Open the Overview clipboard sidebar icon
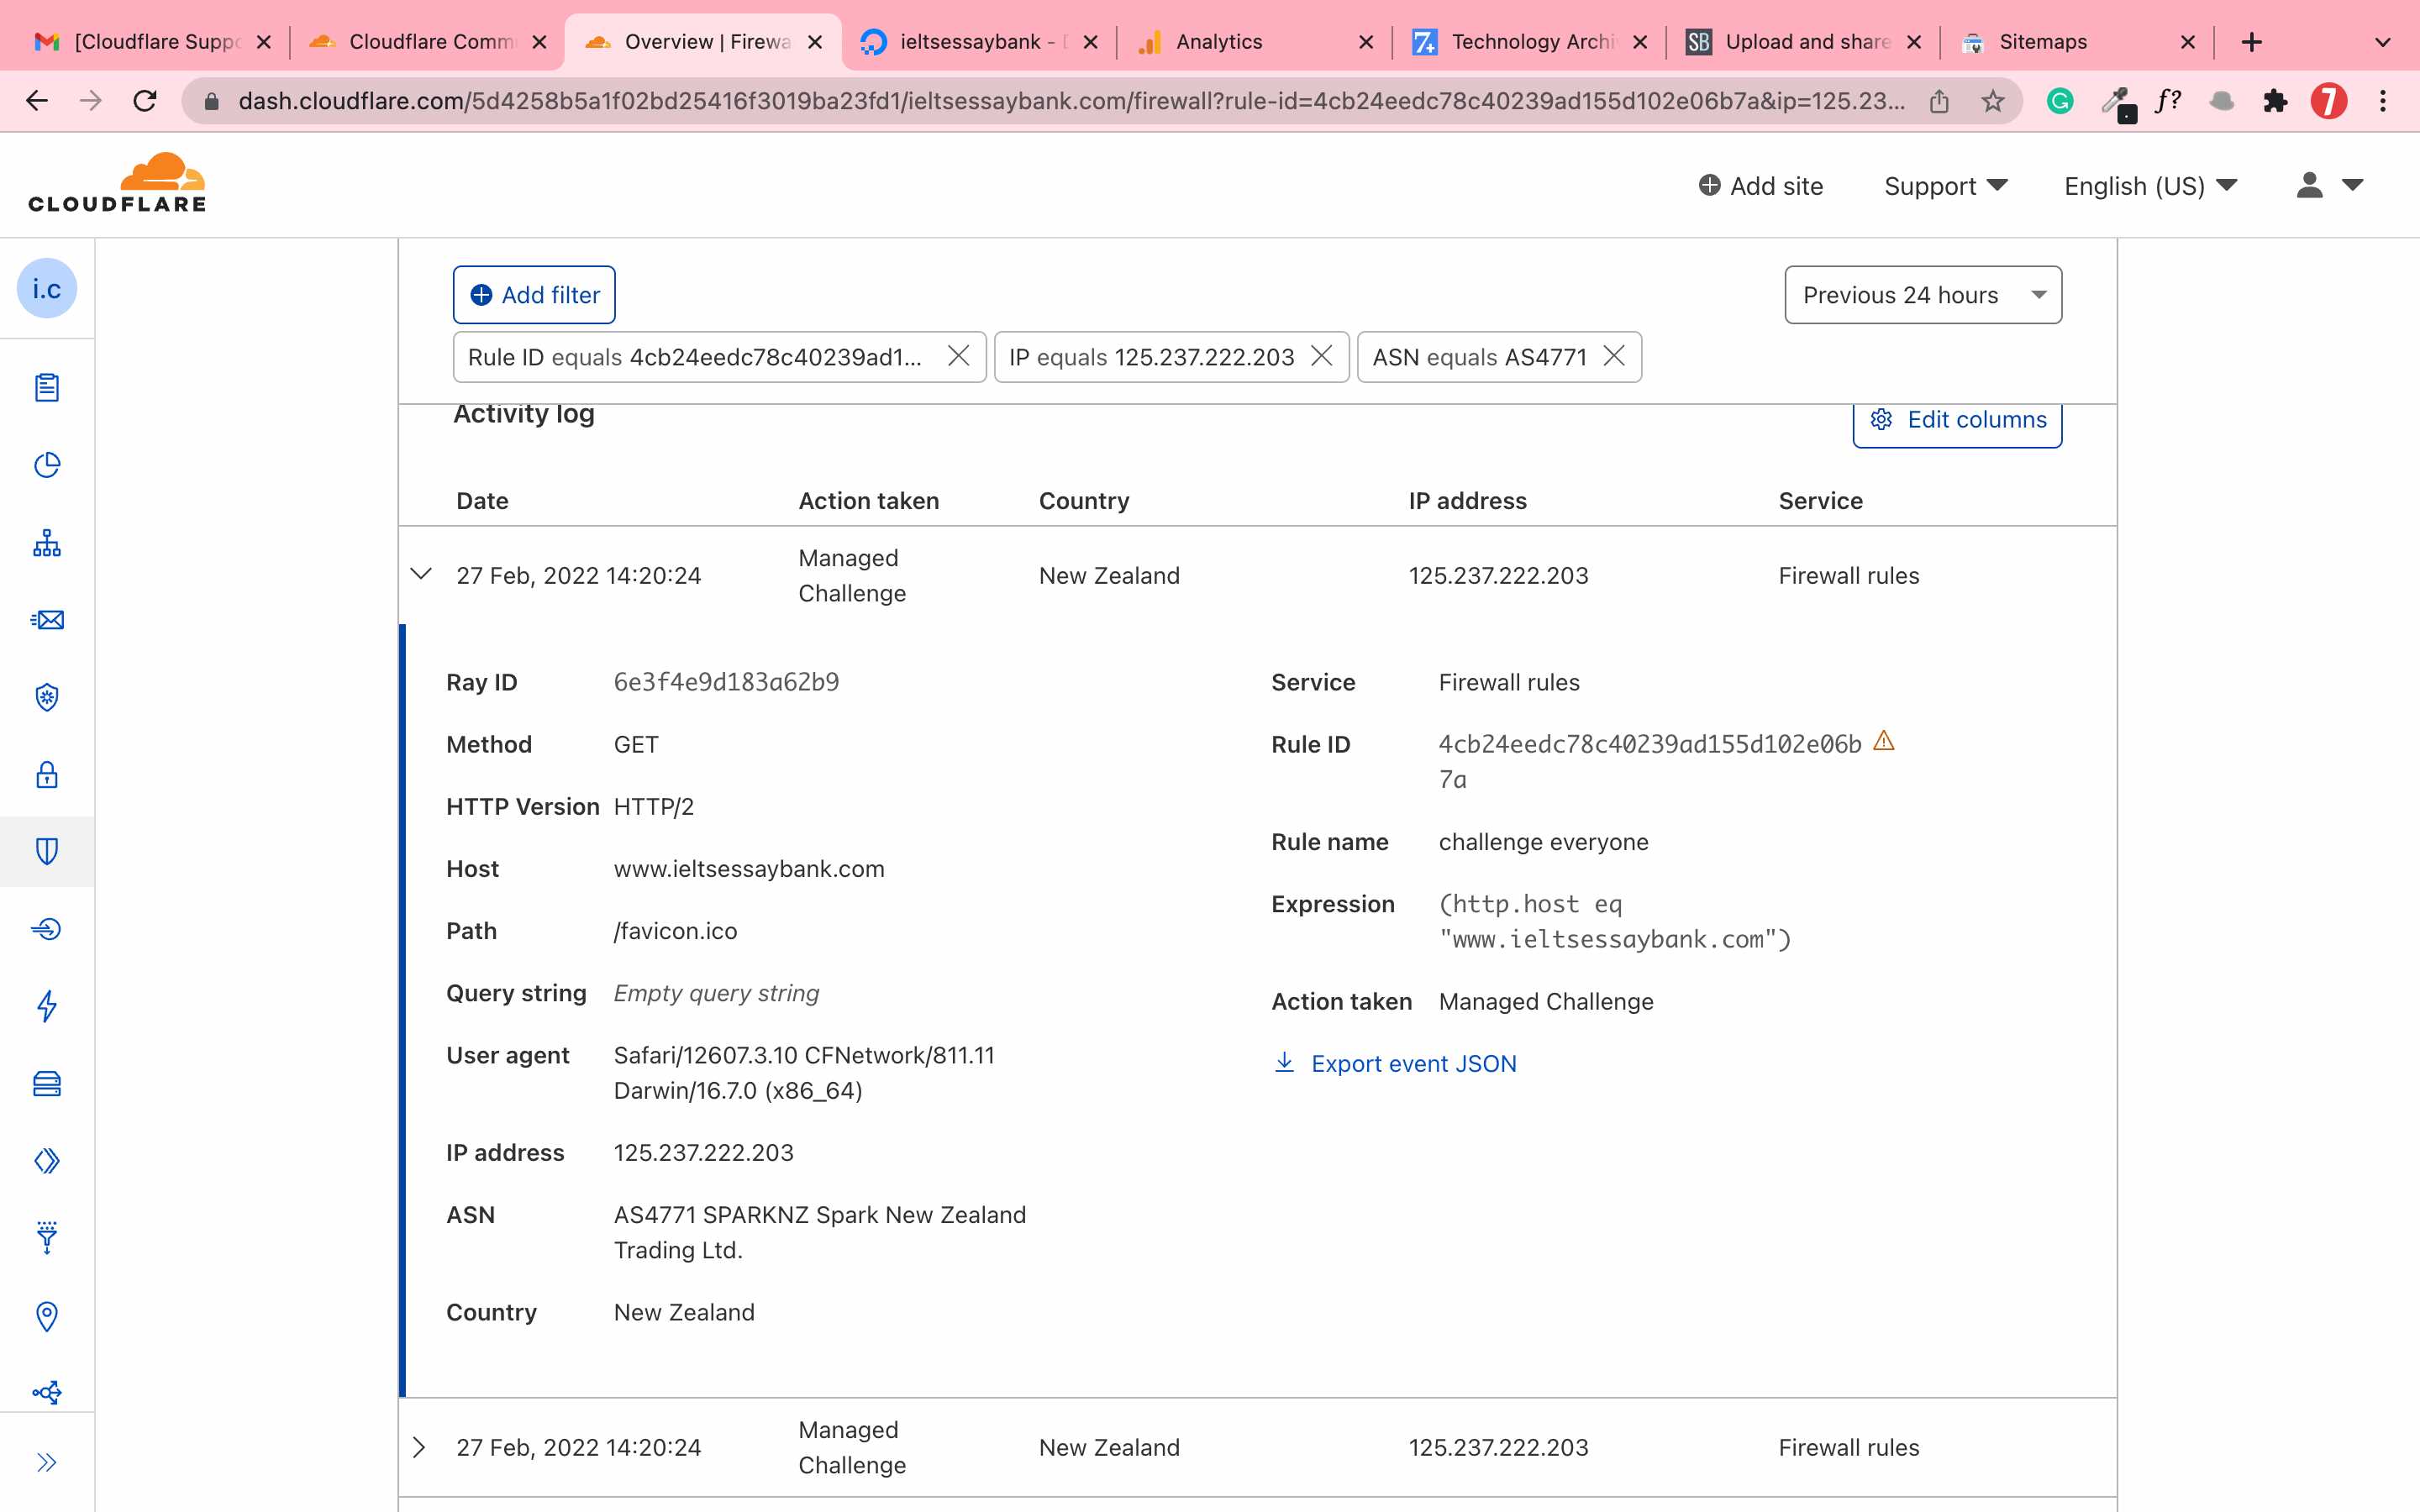Viewport: 2420px width, 1512px height. tap(47, 387)
